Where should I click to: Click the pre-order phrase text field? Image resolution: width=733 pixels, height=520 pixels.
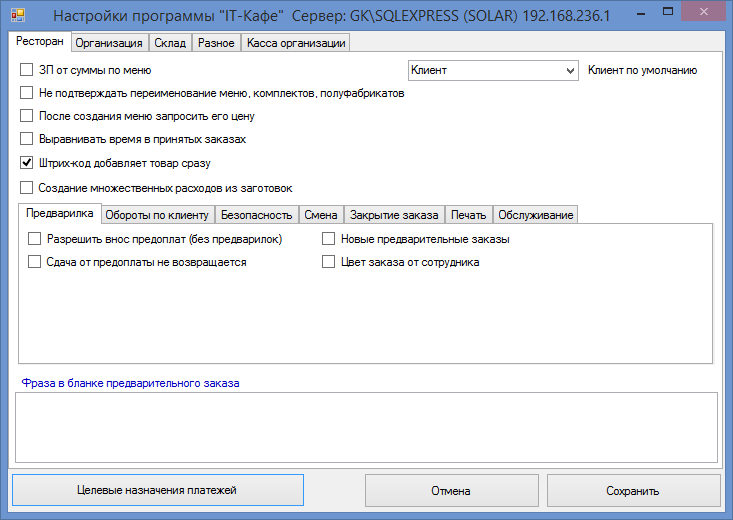[365, 427]
